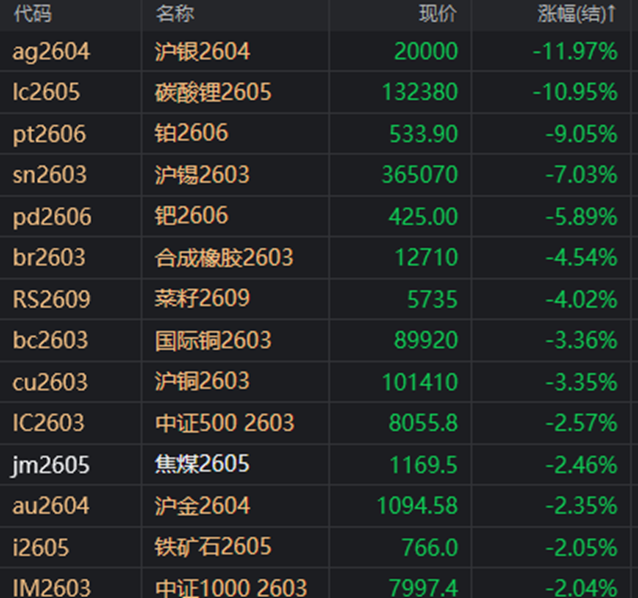Image resolution: width=638 pixels, height=598 pixels.
Task: Select code i2605
Action: [x=41, y=548]
